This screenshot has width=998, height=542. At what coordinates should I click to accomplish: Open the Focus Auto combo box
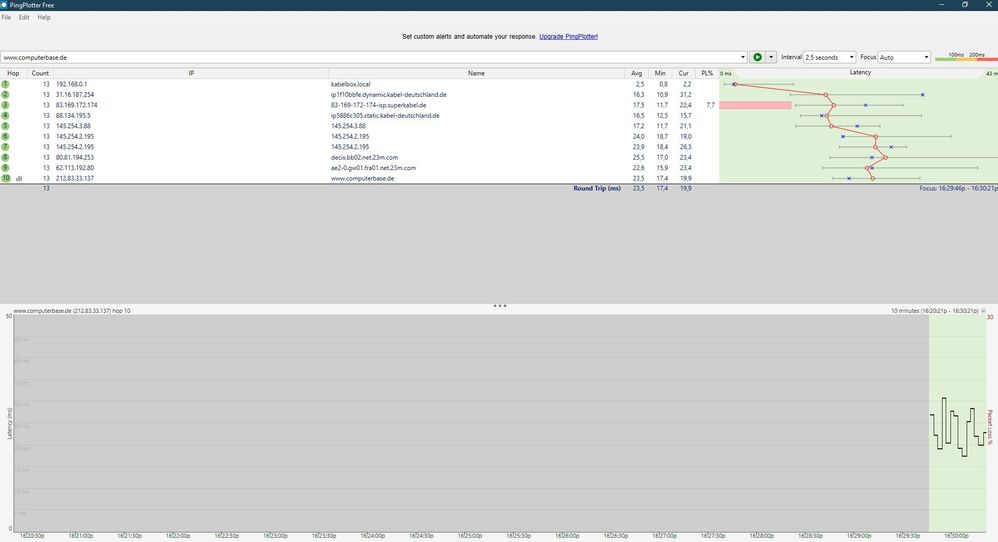(904, 57)
